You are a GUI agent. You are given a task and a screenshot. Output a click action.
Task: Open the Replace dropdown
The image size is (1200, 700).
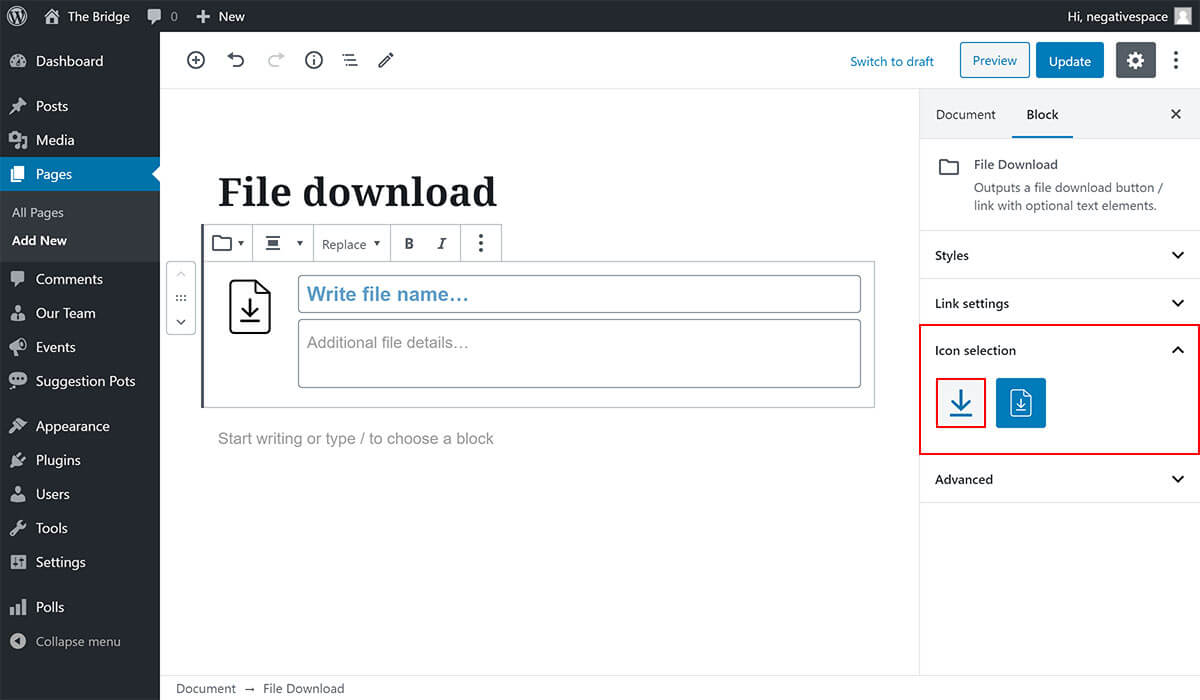click(351, 244)
